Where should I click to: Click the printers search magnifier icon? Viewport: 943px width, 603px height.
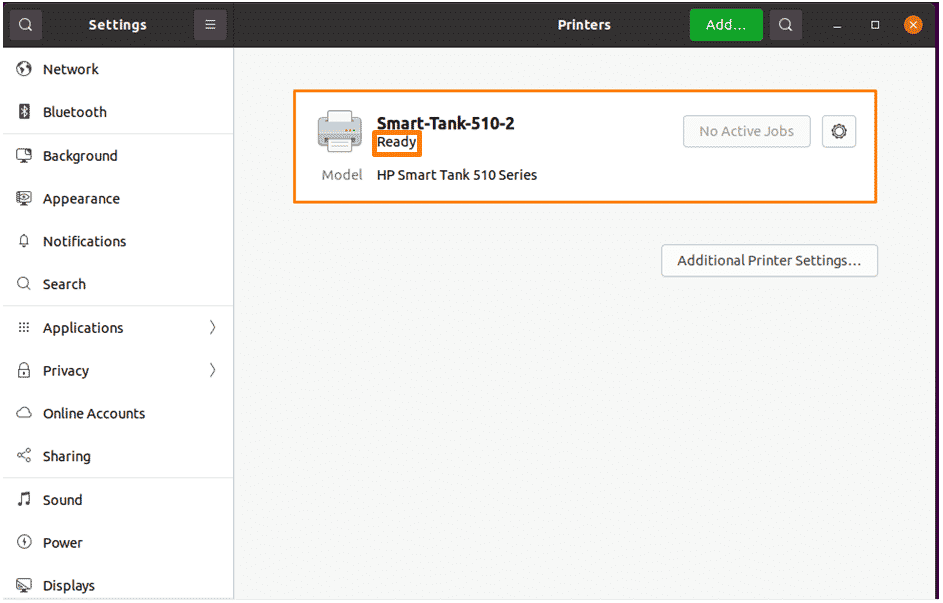tap(785, 25)
